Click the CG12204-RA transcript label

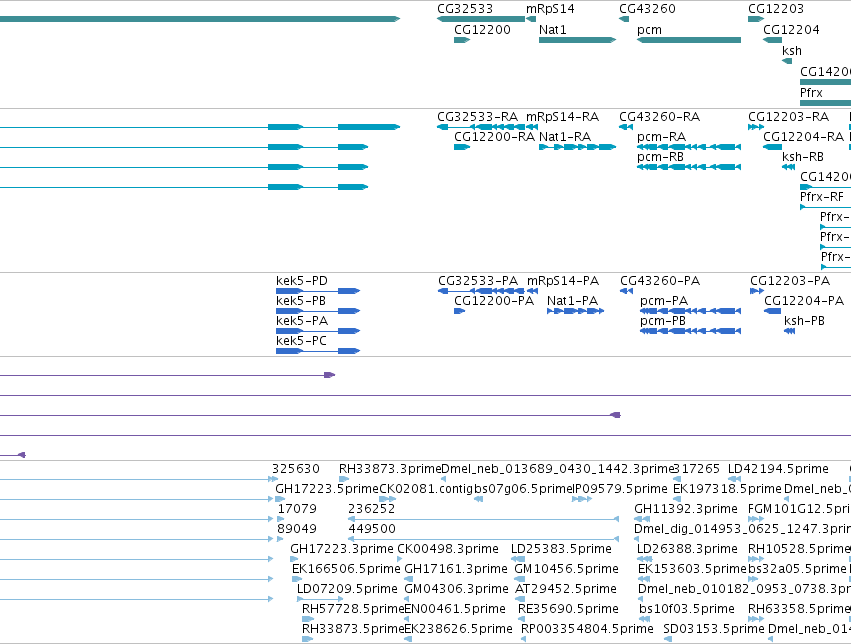804,137
